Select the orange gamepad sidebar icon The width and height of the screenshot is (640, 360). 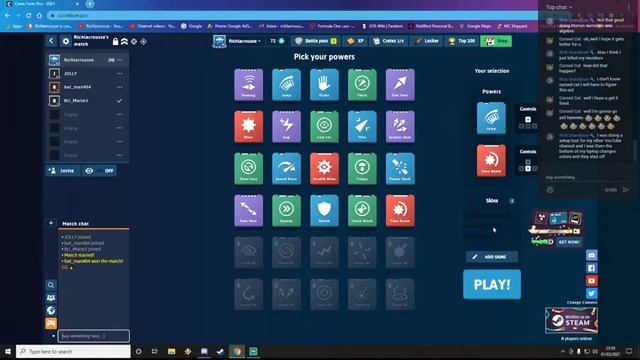click(x=51, y=323)
